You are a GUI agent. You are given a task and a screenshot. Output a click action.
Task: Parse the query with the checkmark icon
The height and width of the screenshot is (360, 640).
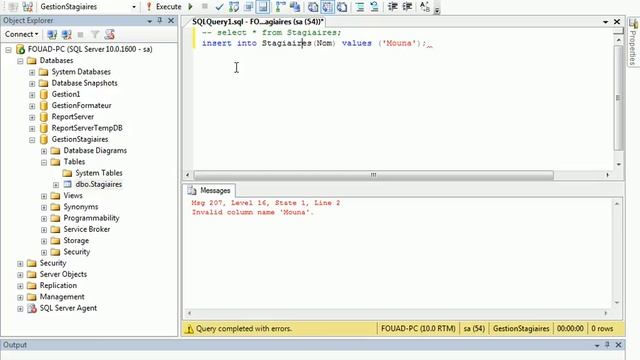pos(219,7)
